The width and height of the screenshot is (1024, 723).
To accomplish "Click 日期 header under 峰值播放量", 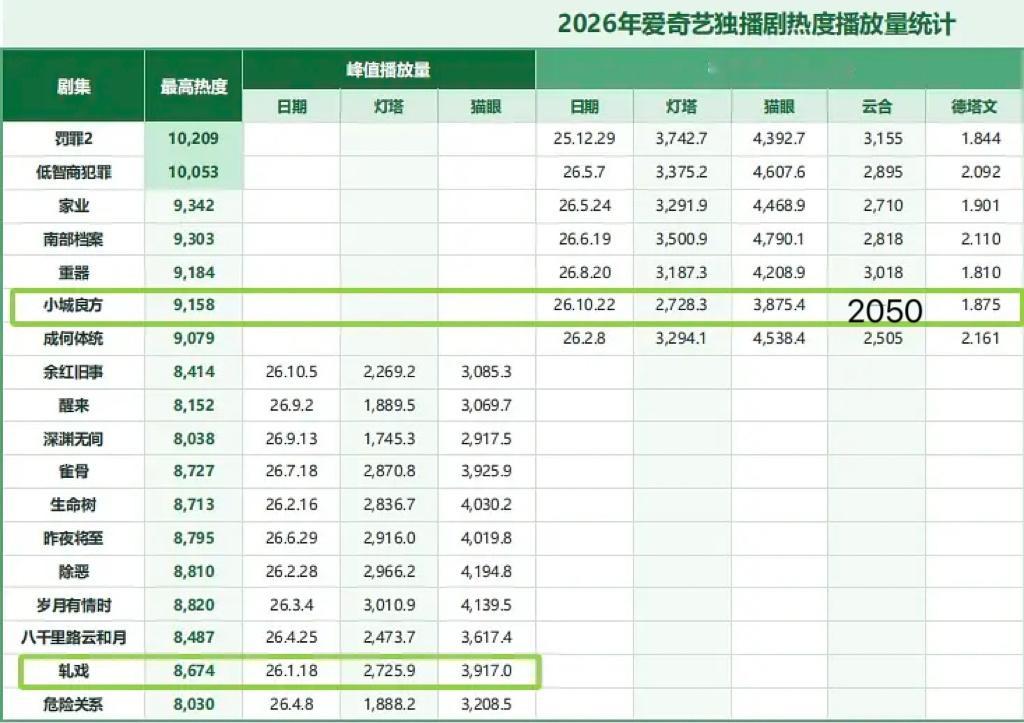I will [291, 106].
